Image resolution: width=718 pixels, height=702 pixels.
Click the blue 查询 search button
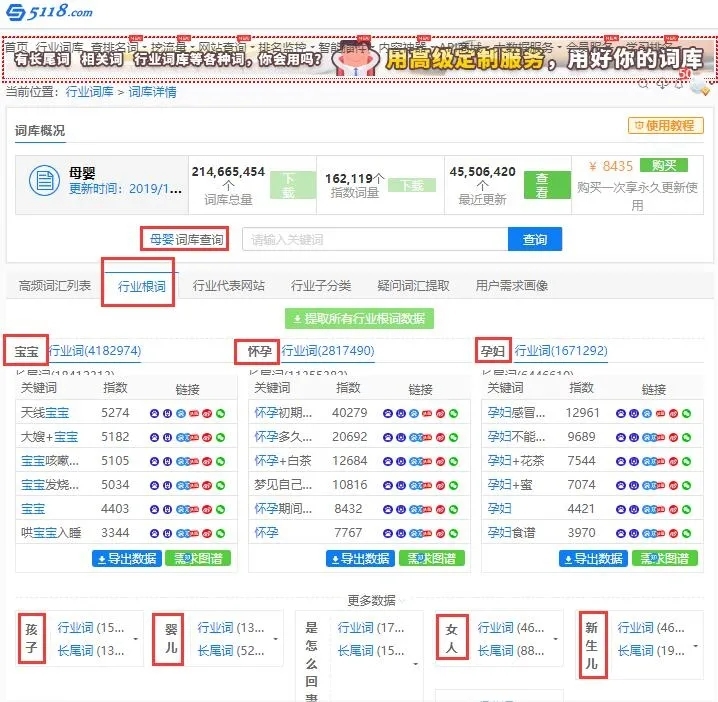click(x=535, y=239)
